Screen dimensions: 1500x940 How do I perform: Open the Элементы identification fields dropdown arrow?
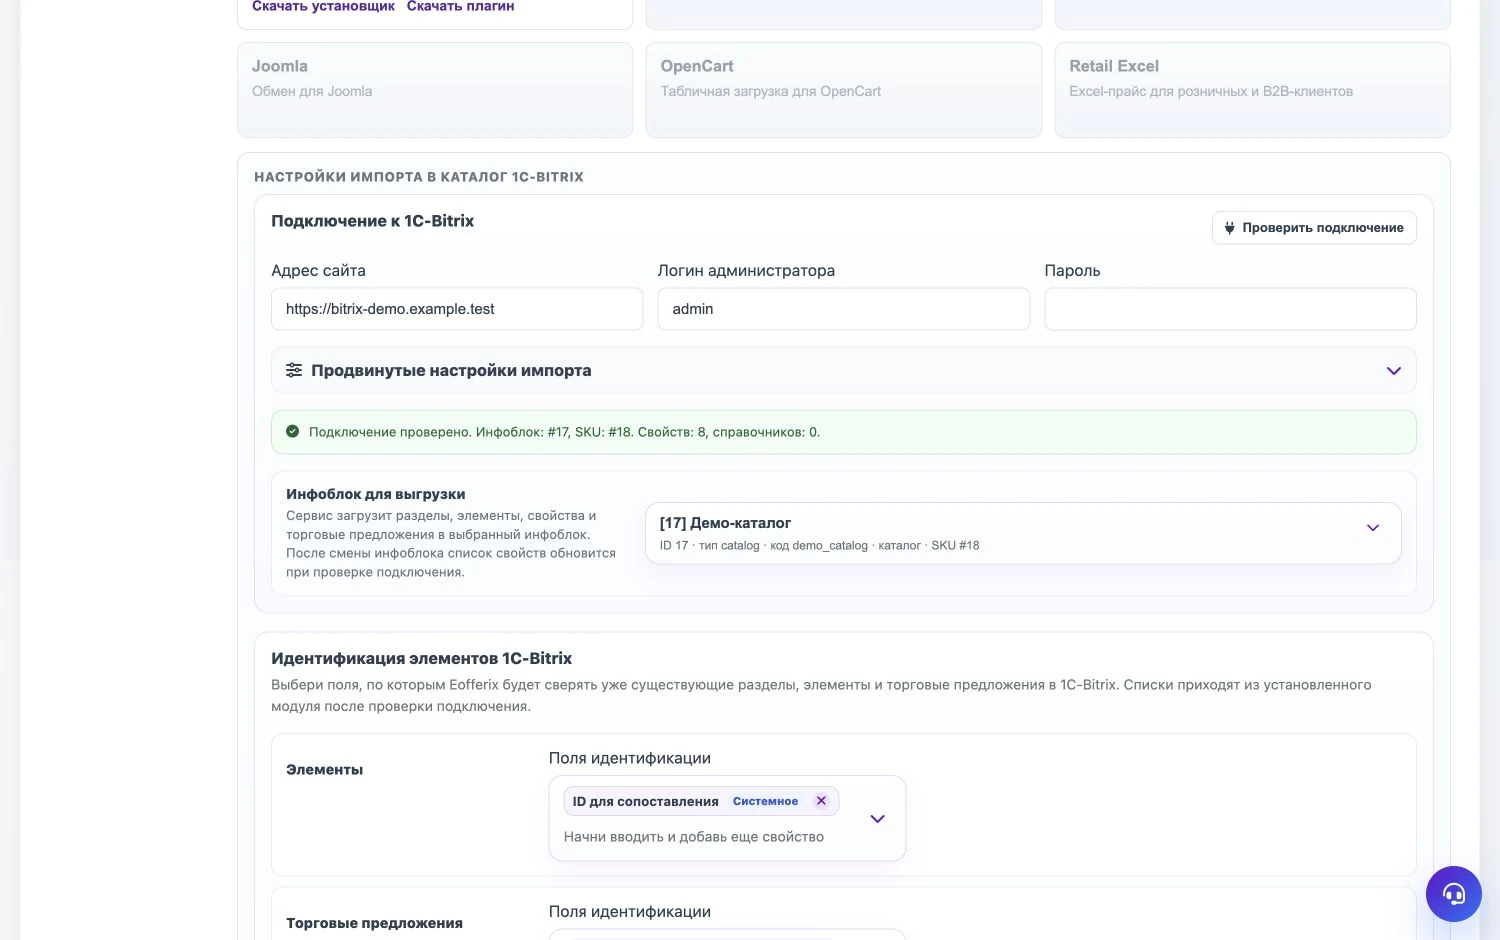coord(877,819)
